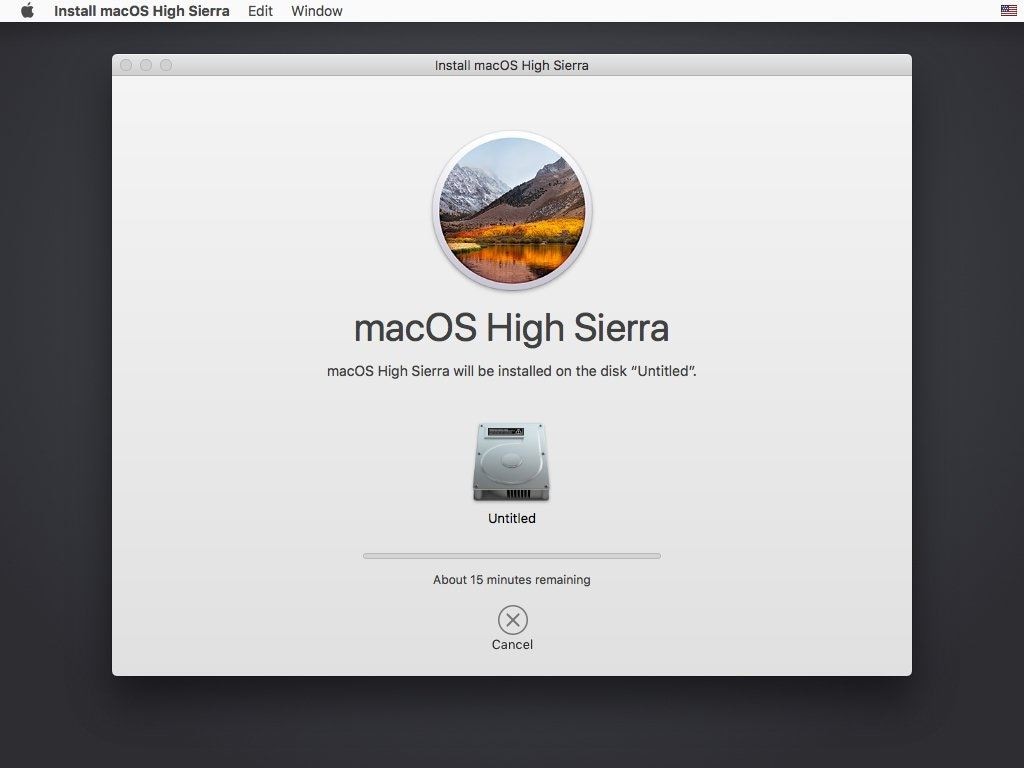Viewport: 1024px width, 768px height.
Task: Click the macOS High Sierra heading
Action: click(511, 328)
